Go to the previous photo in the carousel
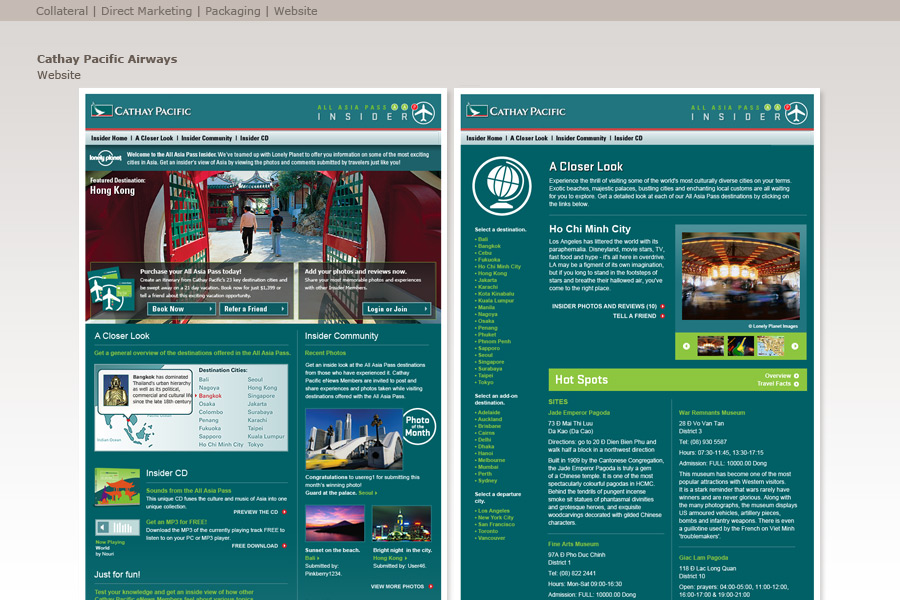Image resolution: width=900 pixels, height=600 pixels. [687, 347]
